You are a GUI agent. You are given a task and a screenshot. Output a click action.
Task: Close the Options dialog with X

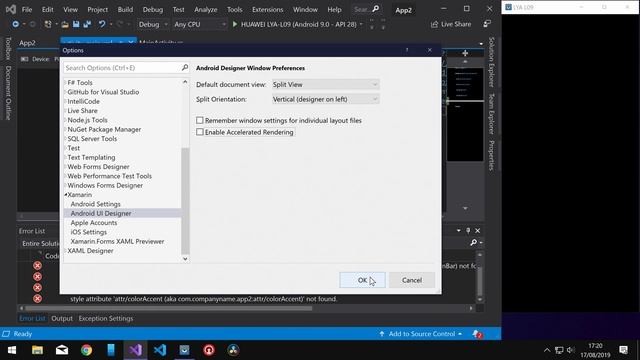click(429, 50)
